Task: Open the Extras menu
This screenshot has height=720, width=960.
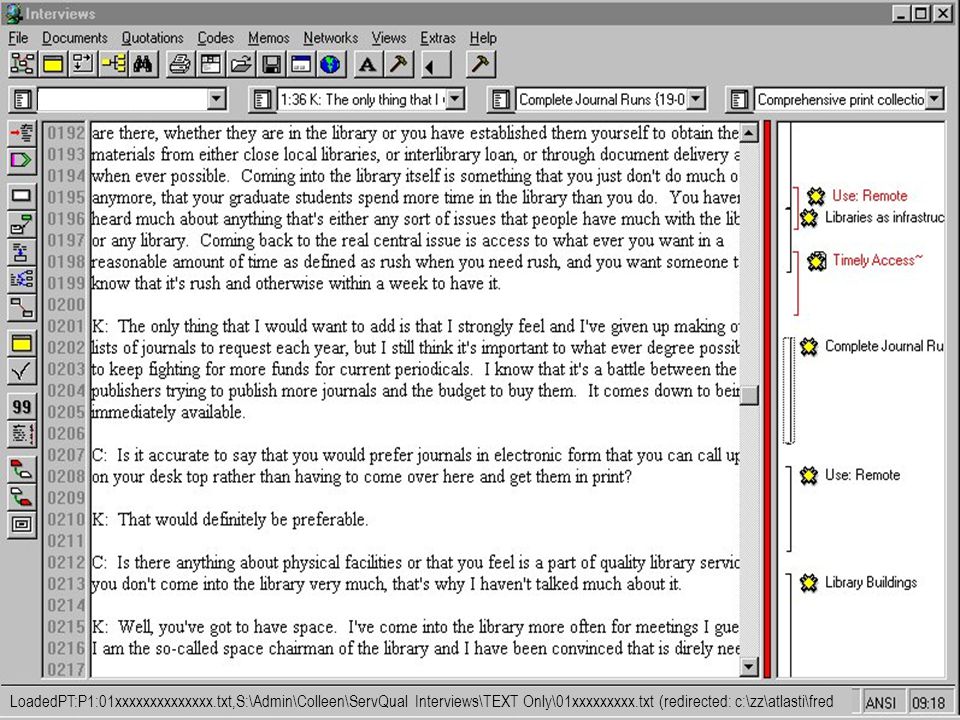Action: click(x=438, y=38)
